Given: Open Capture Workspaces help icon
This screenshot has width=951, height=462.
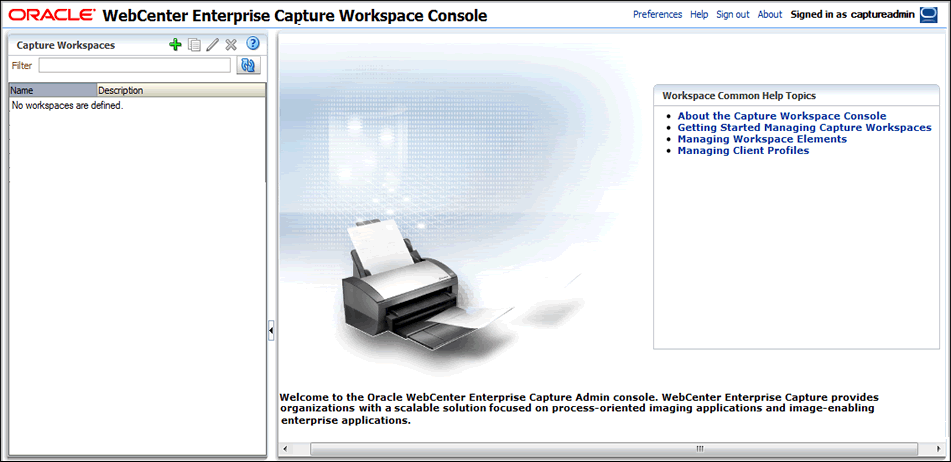Looking at the screenshot, I should coord(253,44).
